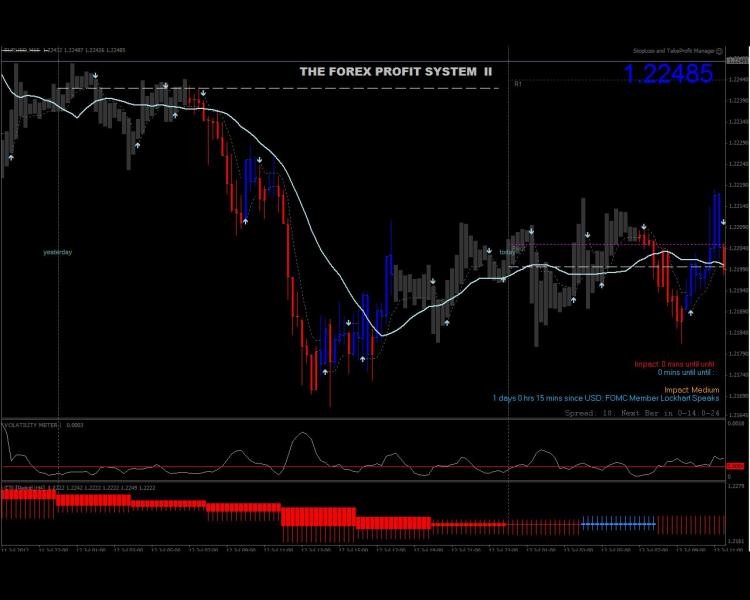Screen dimensions: 750x600
Task: Select the red 'Impact: 0 mins until' news line
Action: 674,364
